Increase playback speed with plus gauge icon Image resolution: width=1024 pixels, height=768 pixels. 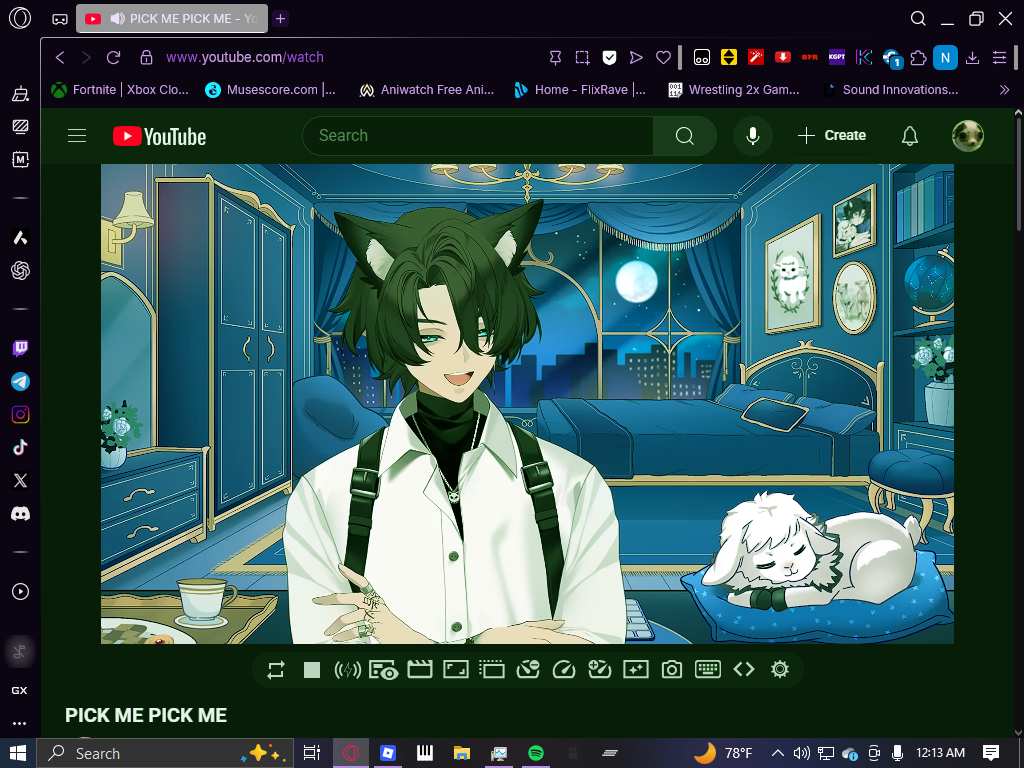600,669
